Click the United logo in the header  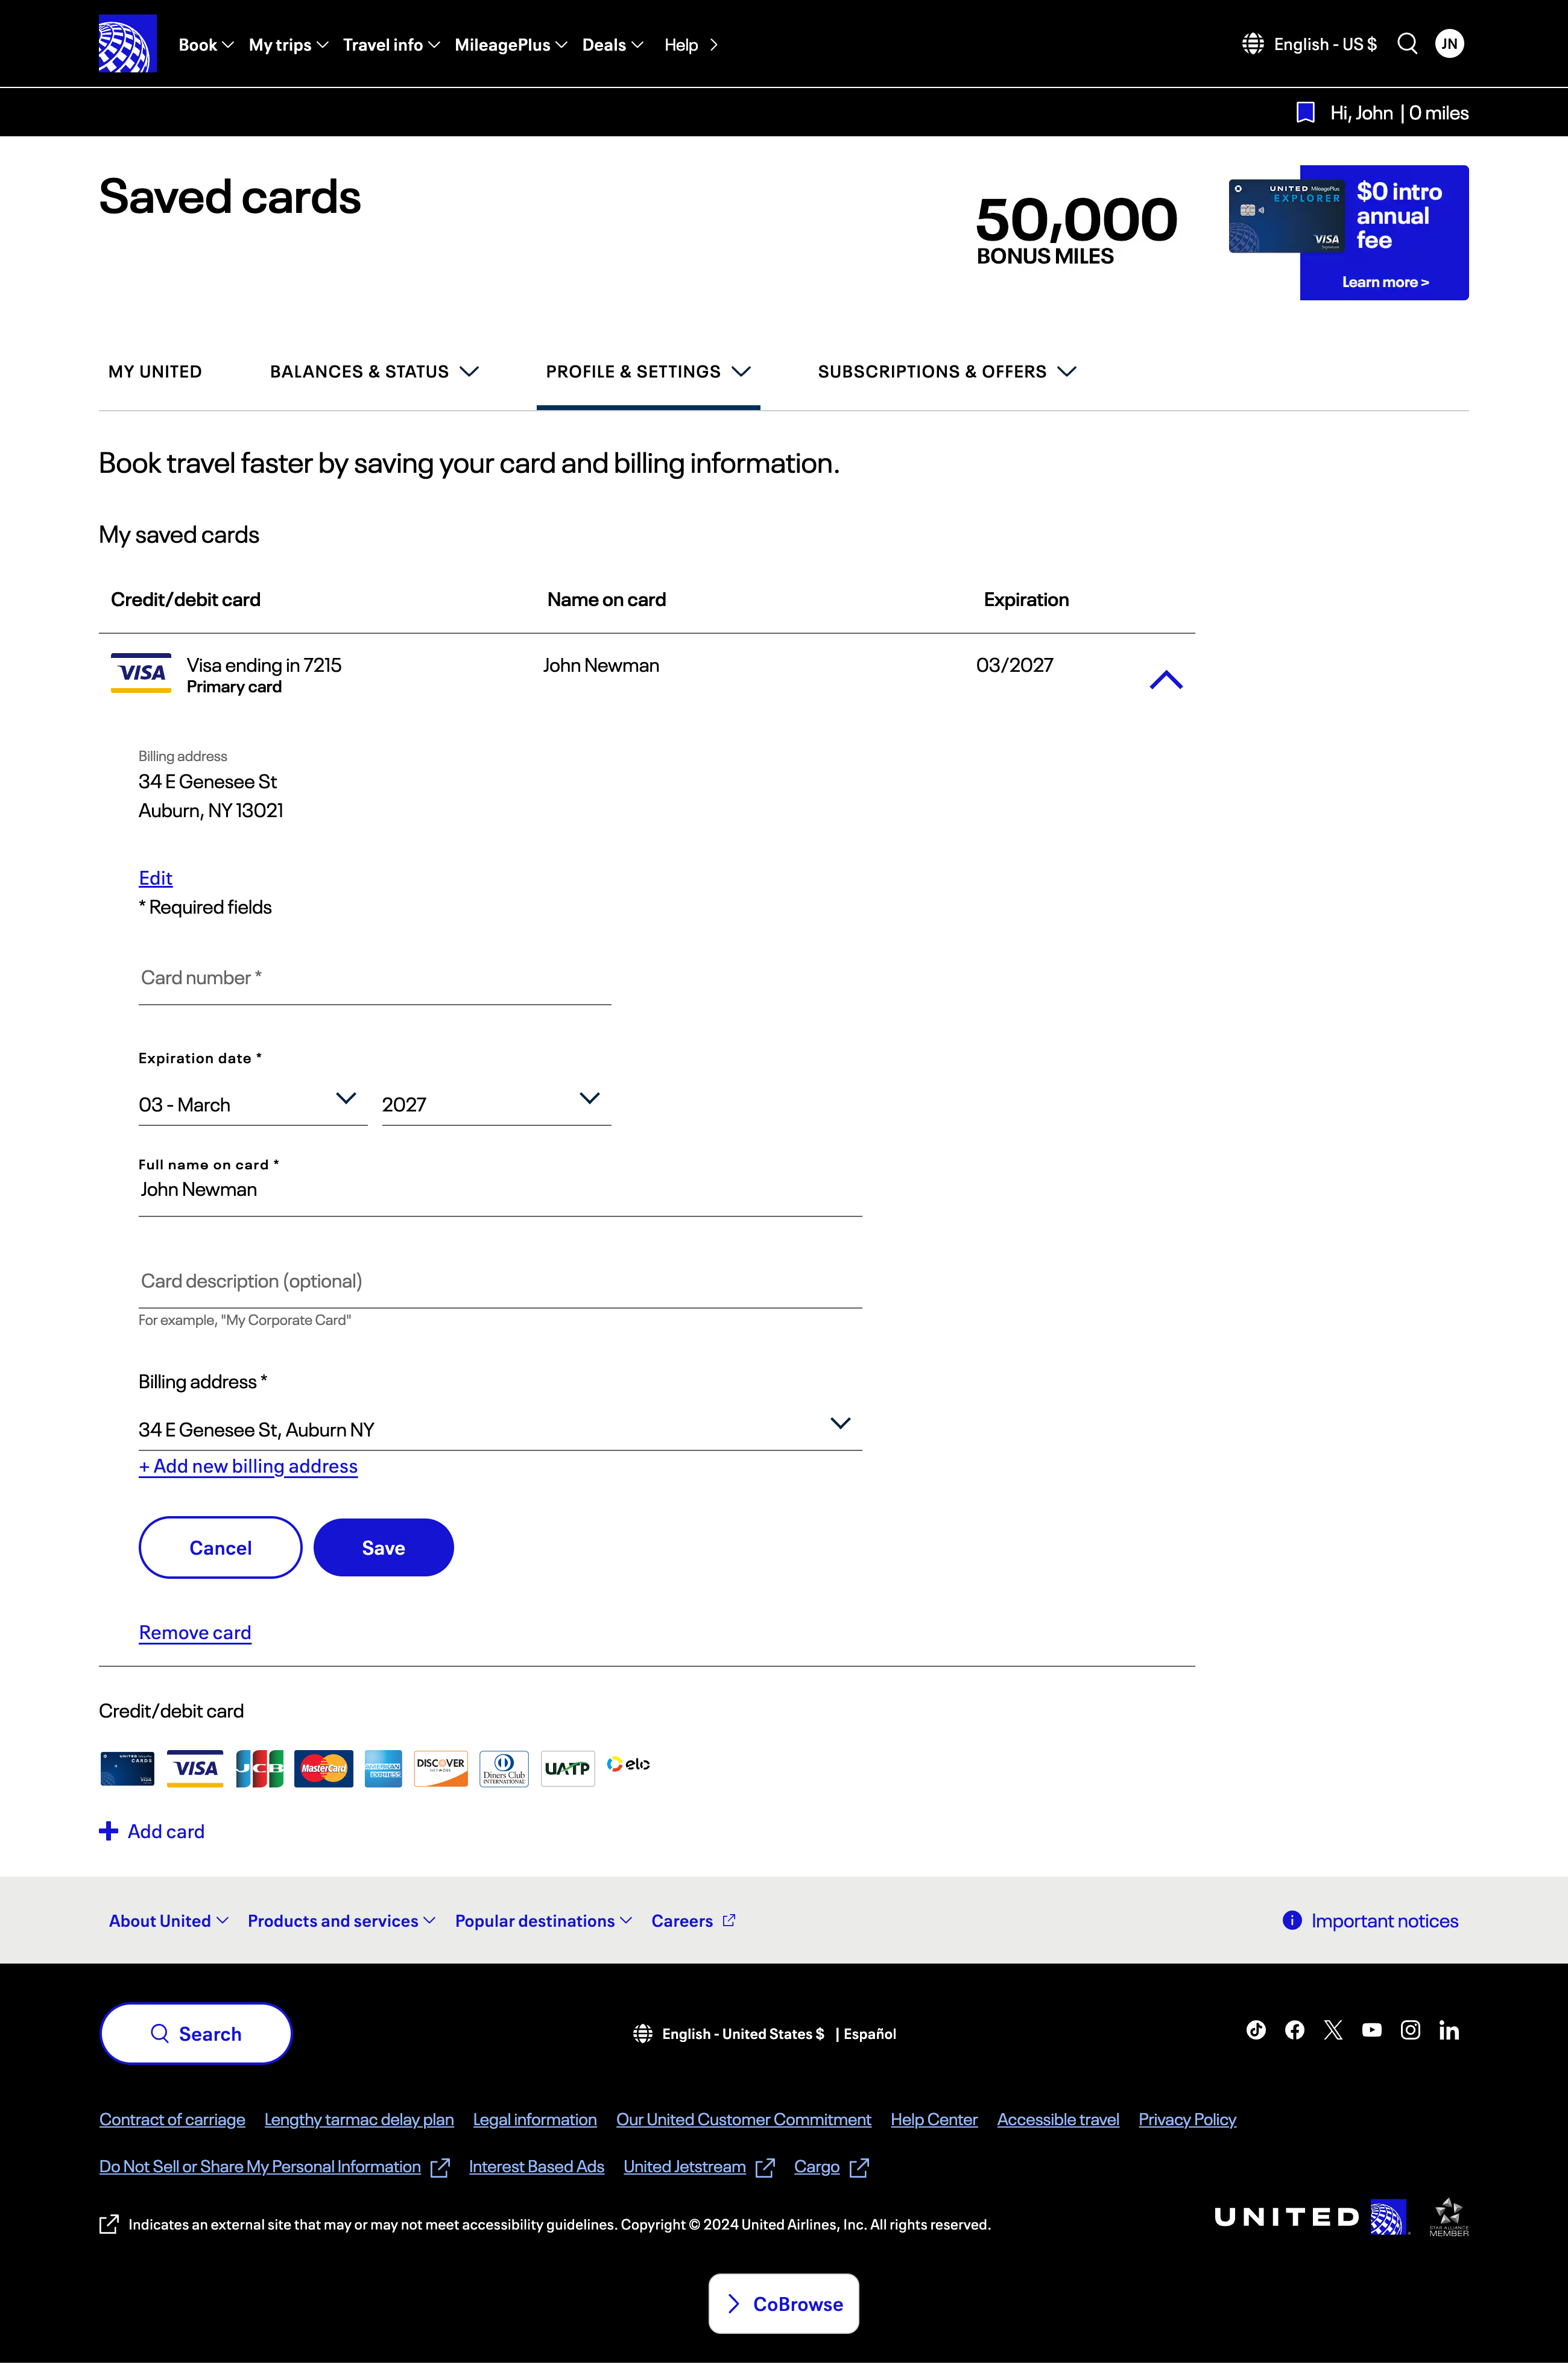pos(127,43)
